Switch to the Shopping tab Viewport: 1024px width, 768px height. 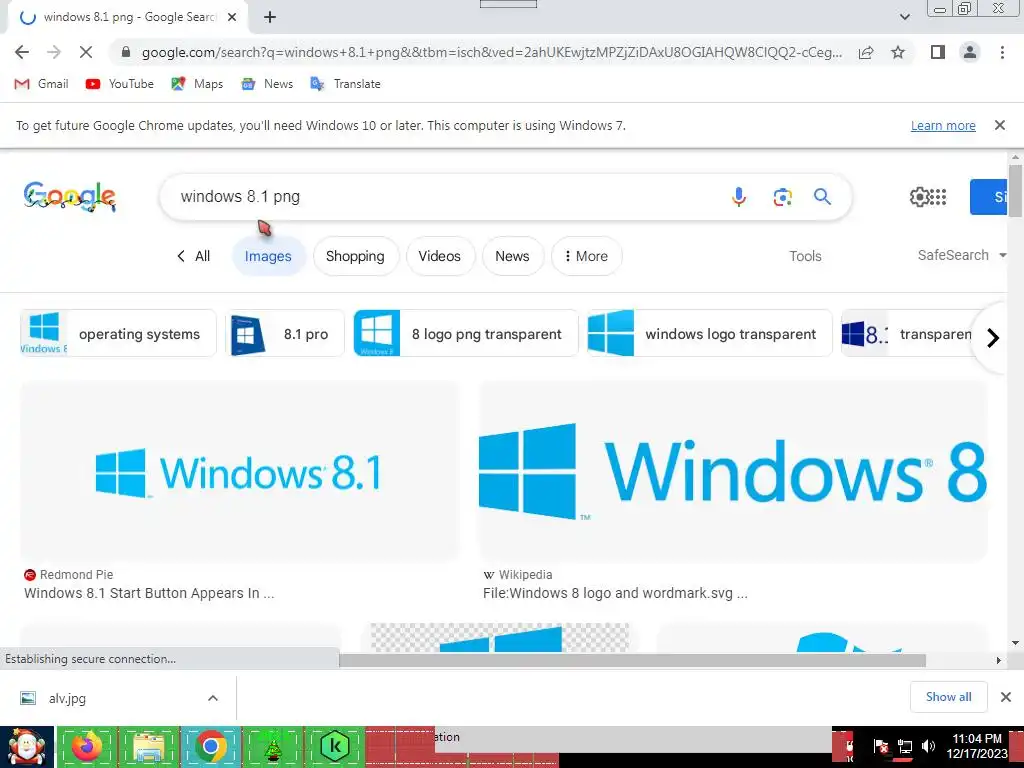pos(355,256)
